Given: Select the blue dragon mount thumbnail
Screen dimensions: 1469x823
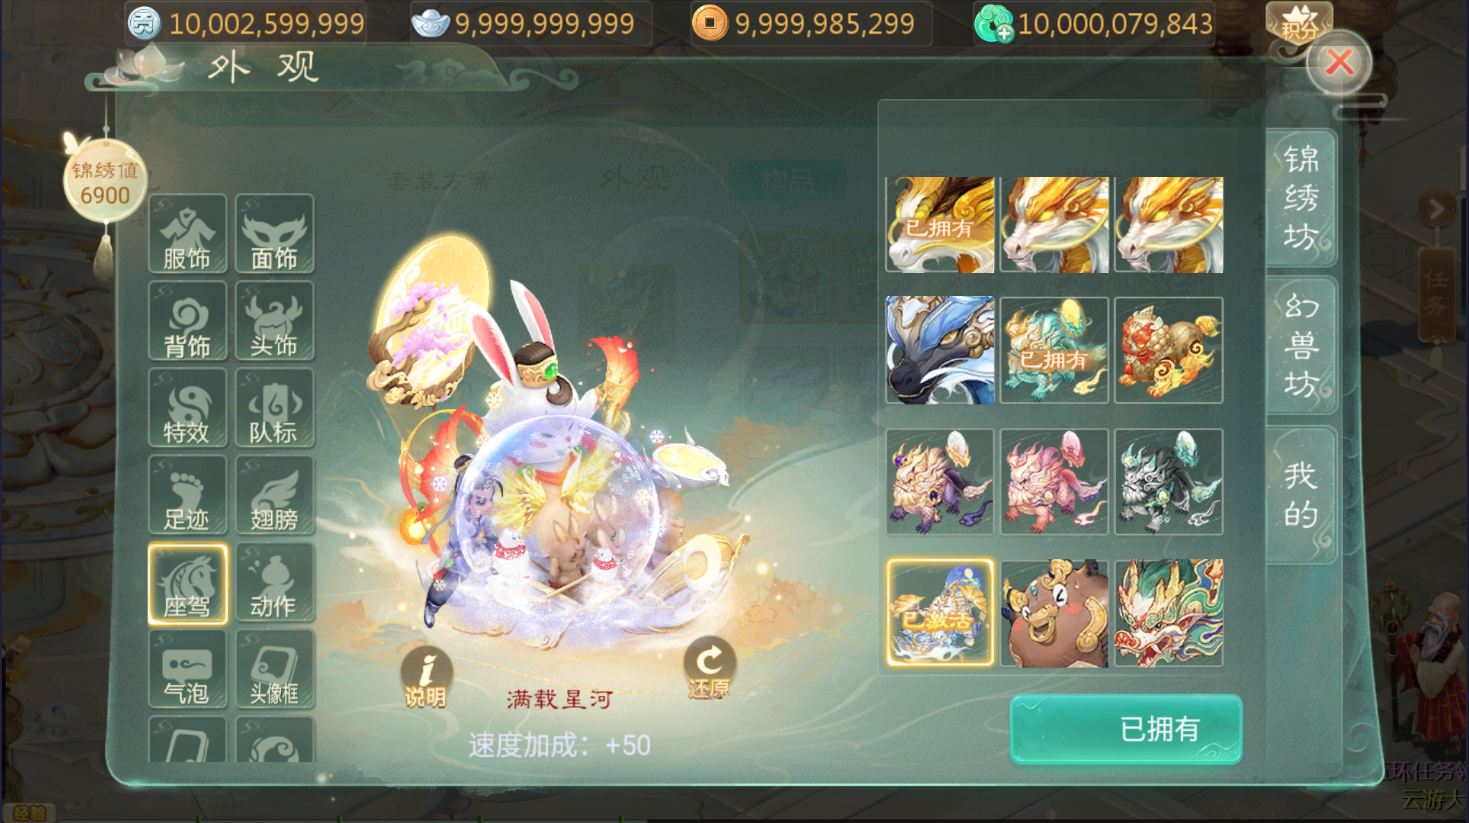Looking at the screenshot, I should click(x=940, y=350).
